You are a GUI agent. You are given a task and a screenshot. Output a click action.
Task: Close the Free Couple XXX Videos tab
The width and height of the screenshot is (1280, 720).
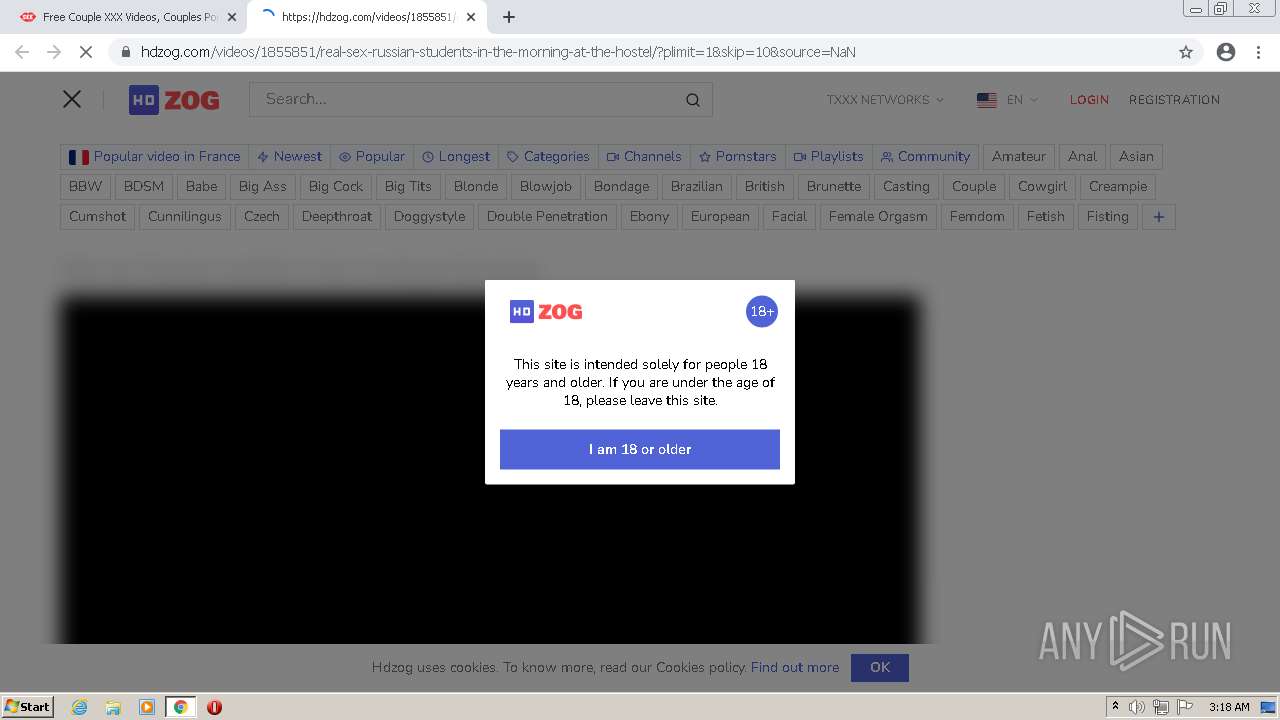click(x=231, y=17)
